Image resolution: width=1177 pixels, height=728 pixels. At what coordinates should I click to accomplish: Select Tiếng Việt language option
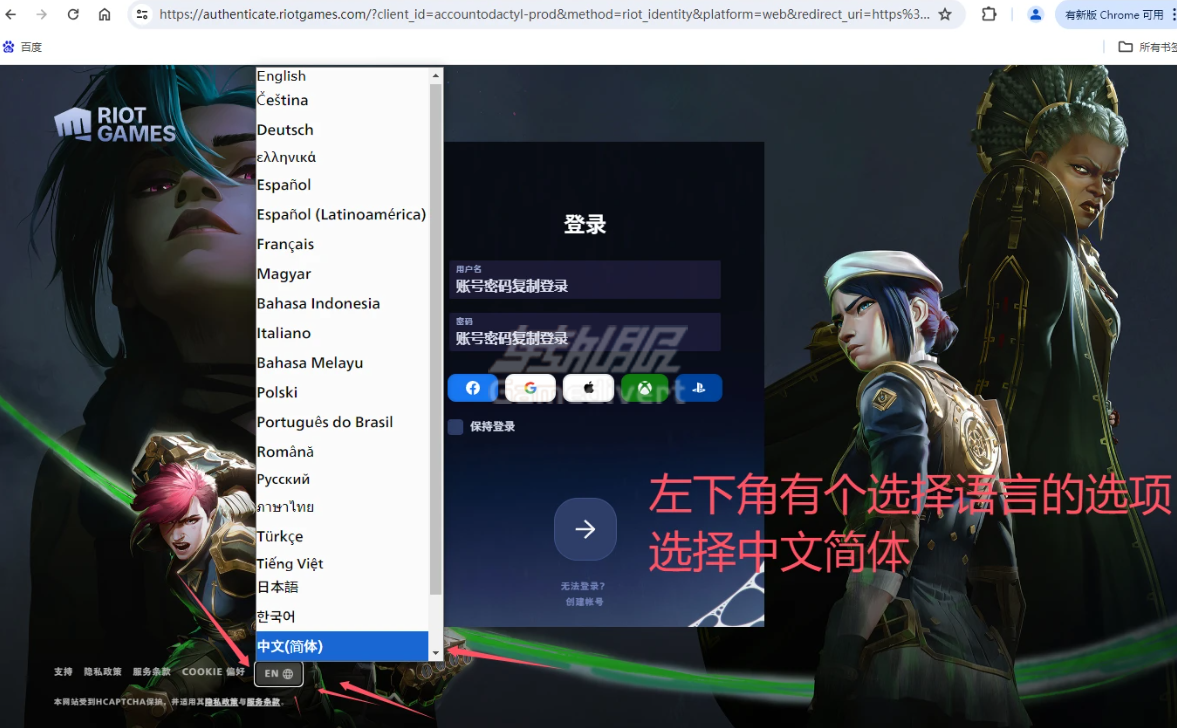(342, 564)
